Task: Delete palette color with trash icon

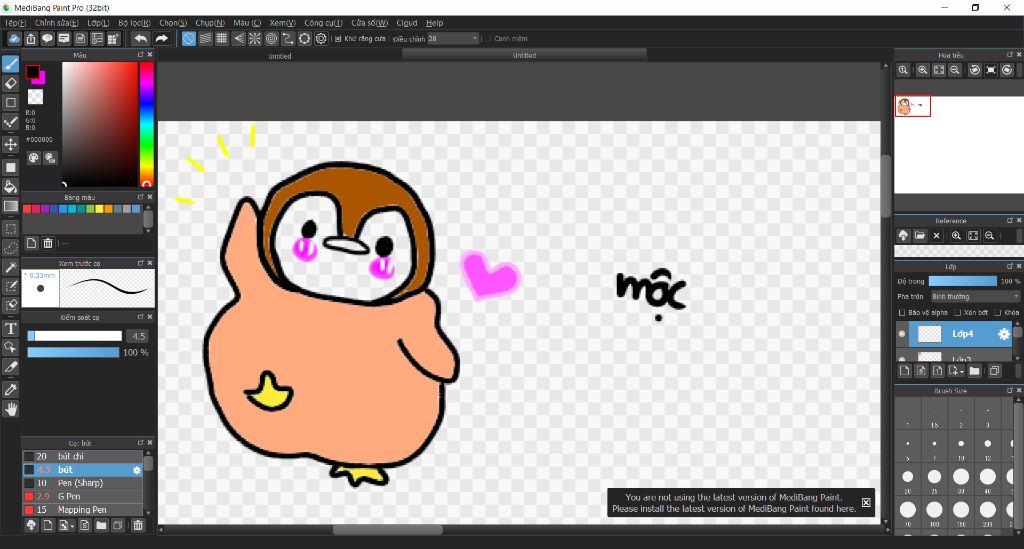Action: (48, 243)
